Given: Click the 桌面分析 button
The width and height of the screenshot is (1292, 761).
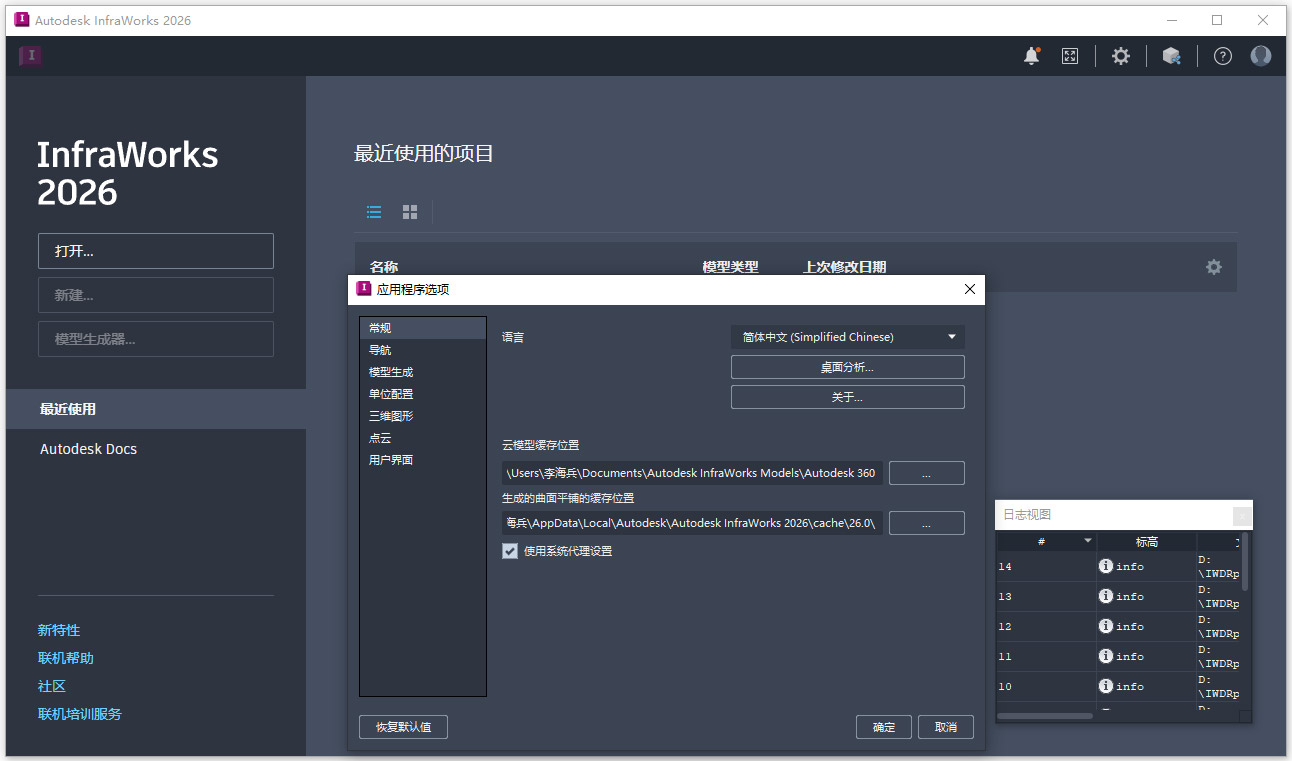Looking at the screenshot, I should pyautogui.click(x=847, y=367).
